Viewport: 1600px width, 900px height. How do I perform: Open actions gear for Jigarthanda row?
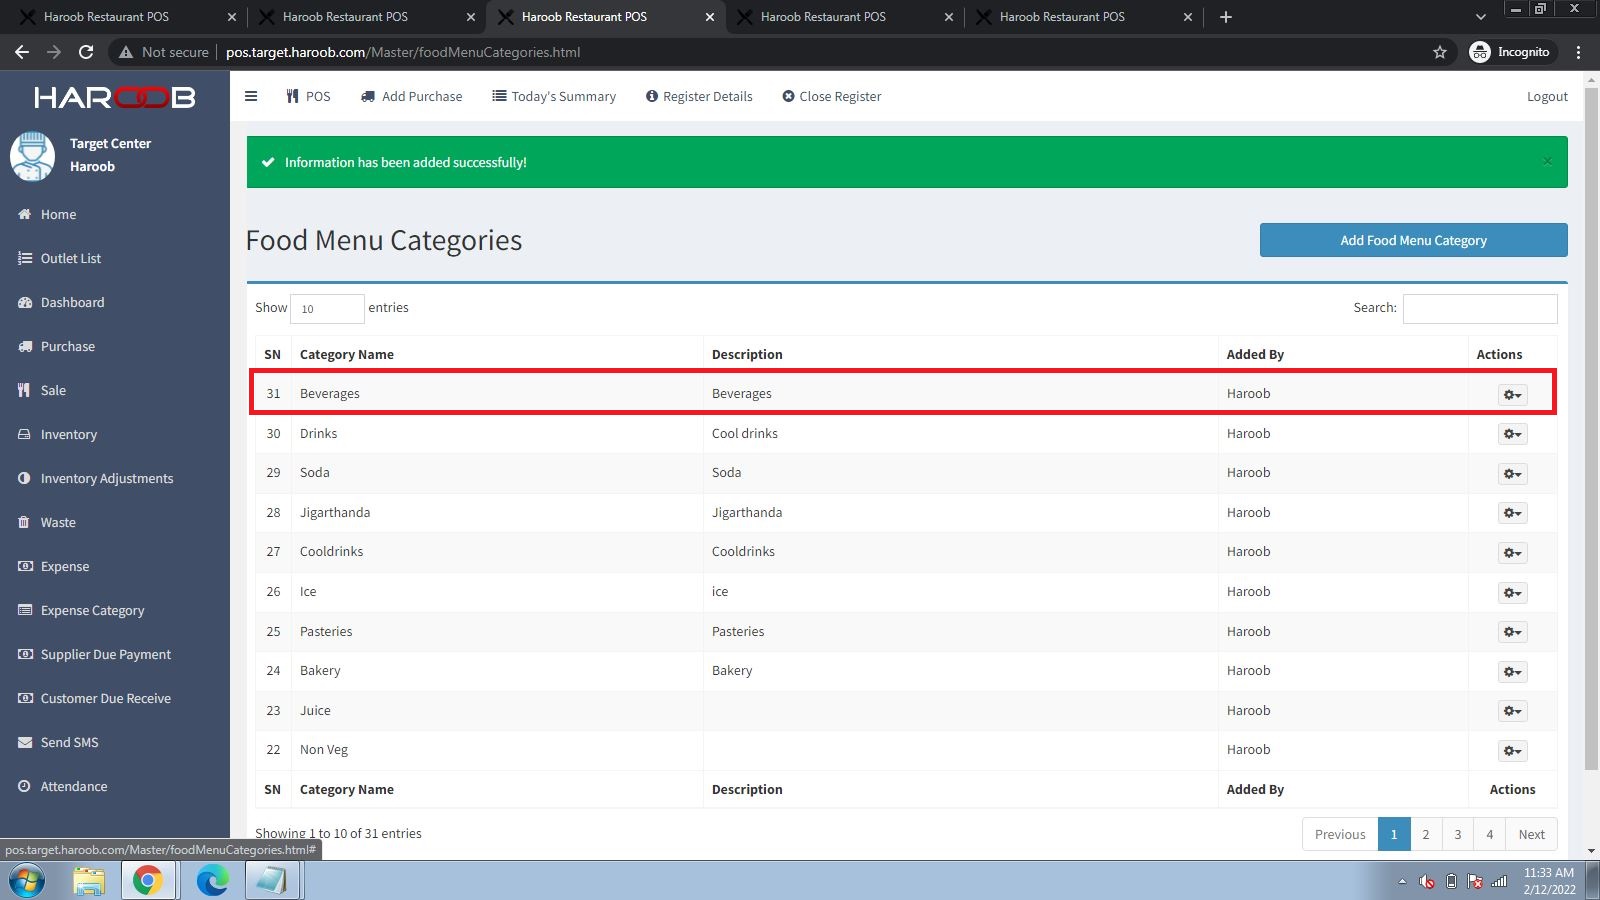coord(1512,513)
